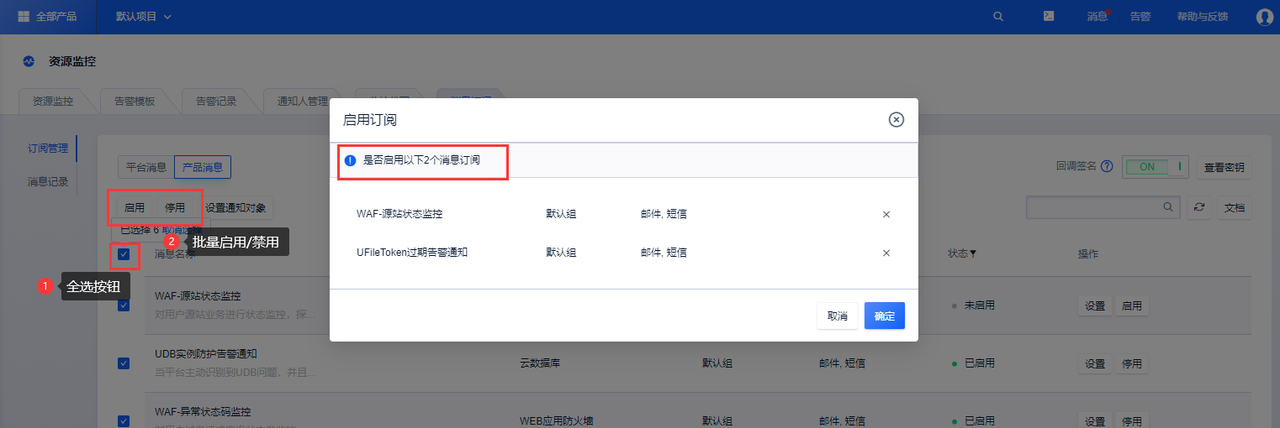Open the user account avatar

[x=1263, y=16]
